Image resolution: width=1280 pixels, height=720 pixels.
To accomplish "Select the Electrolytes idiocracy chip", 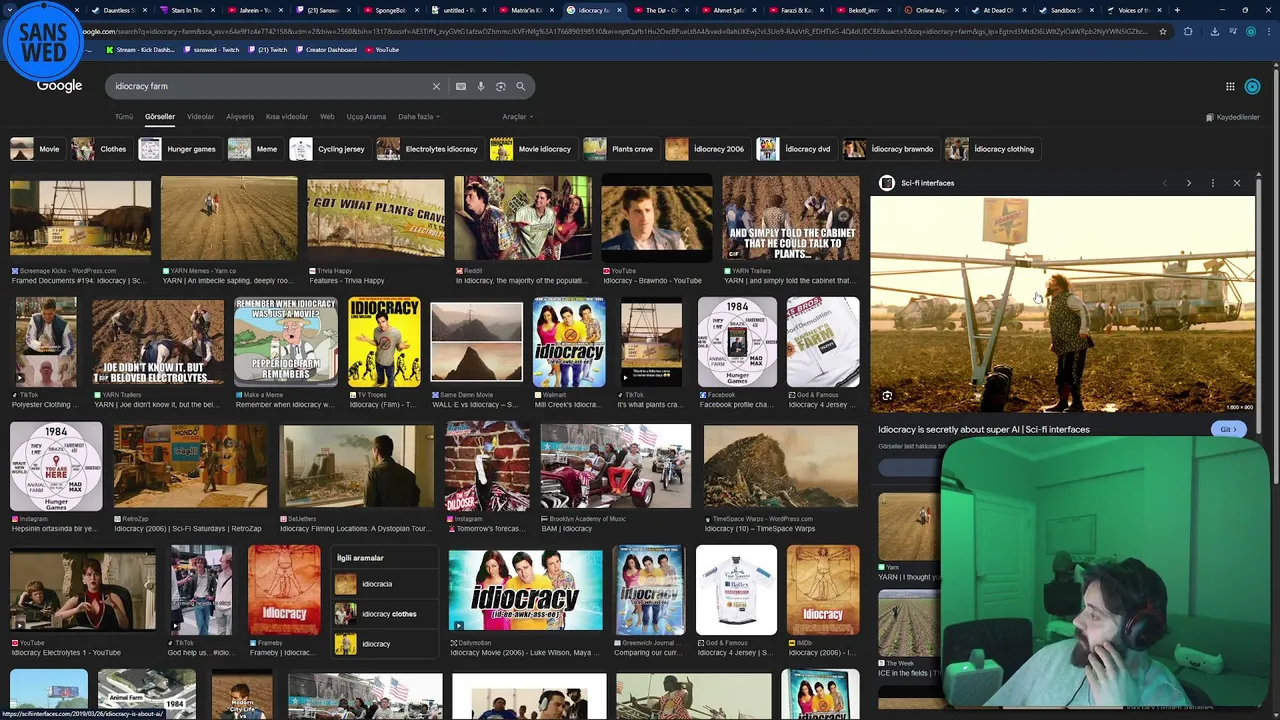I will pos(428,149).
